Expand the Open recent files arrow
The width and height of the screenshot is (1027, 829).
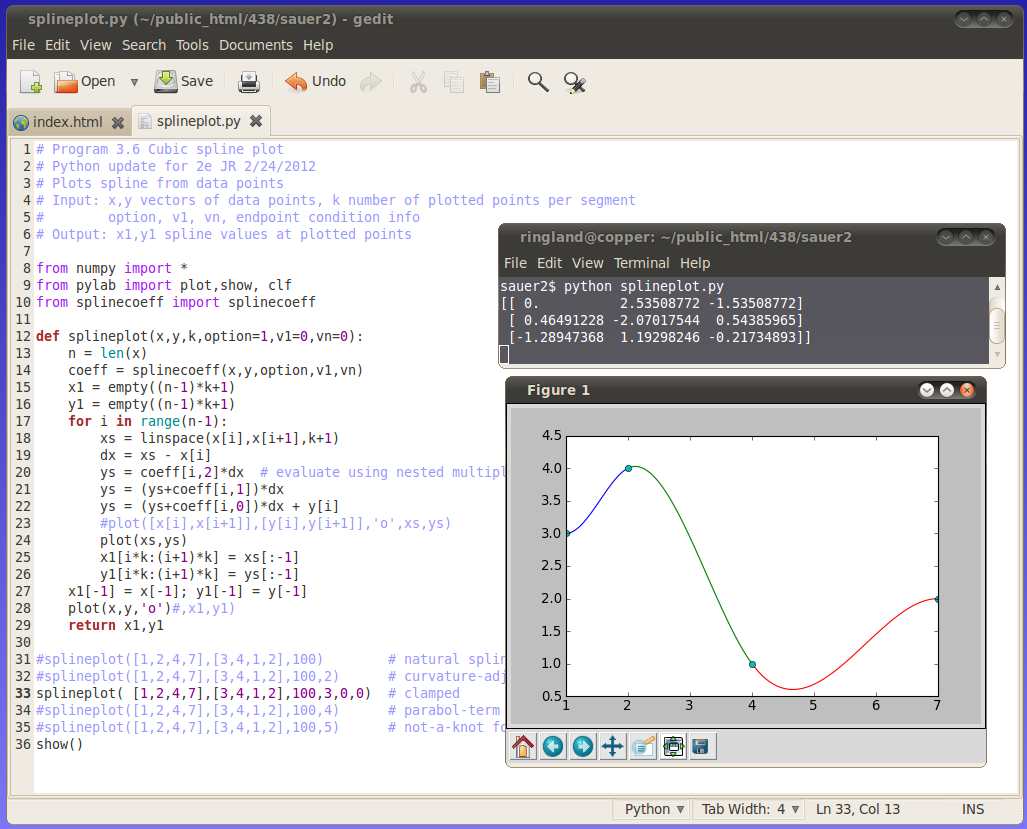tap(134, 83)
